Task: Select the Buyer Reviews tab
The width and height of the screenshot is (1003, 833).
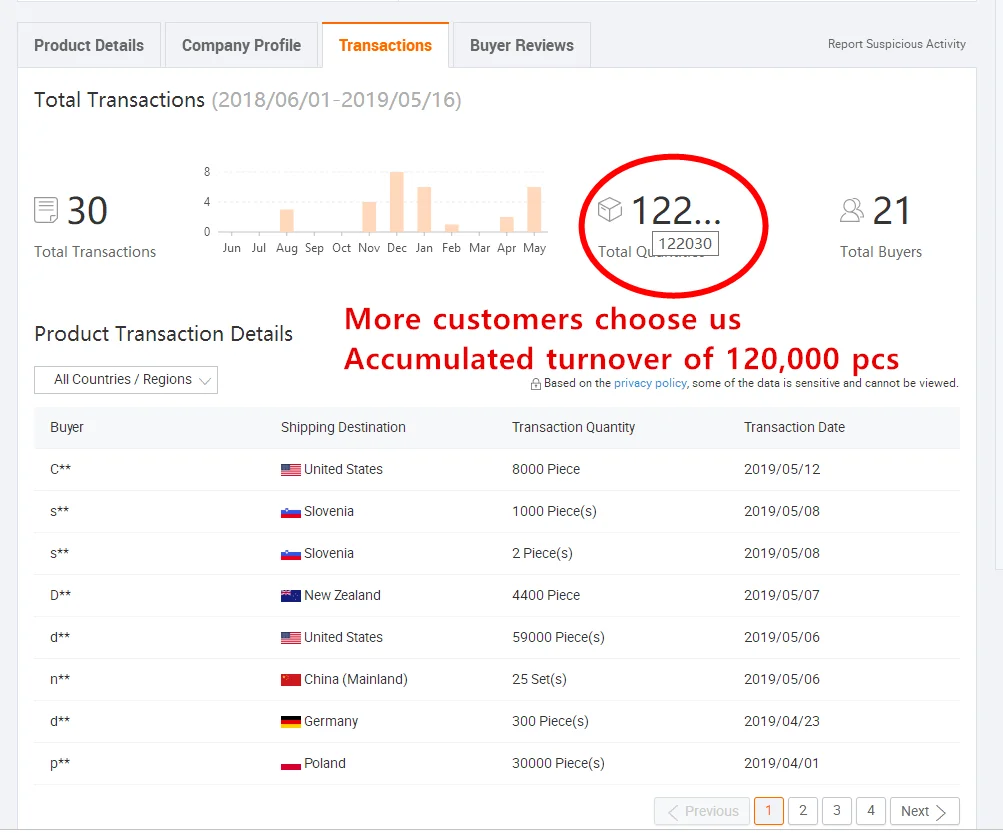Action: 522,46
